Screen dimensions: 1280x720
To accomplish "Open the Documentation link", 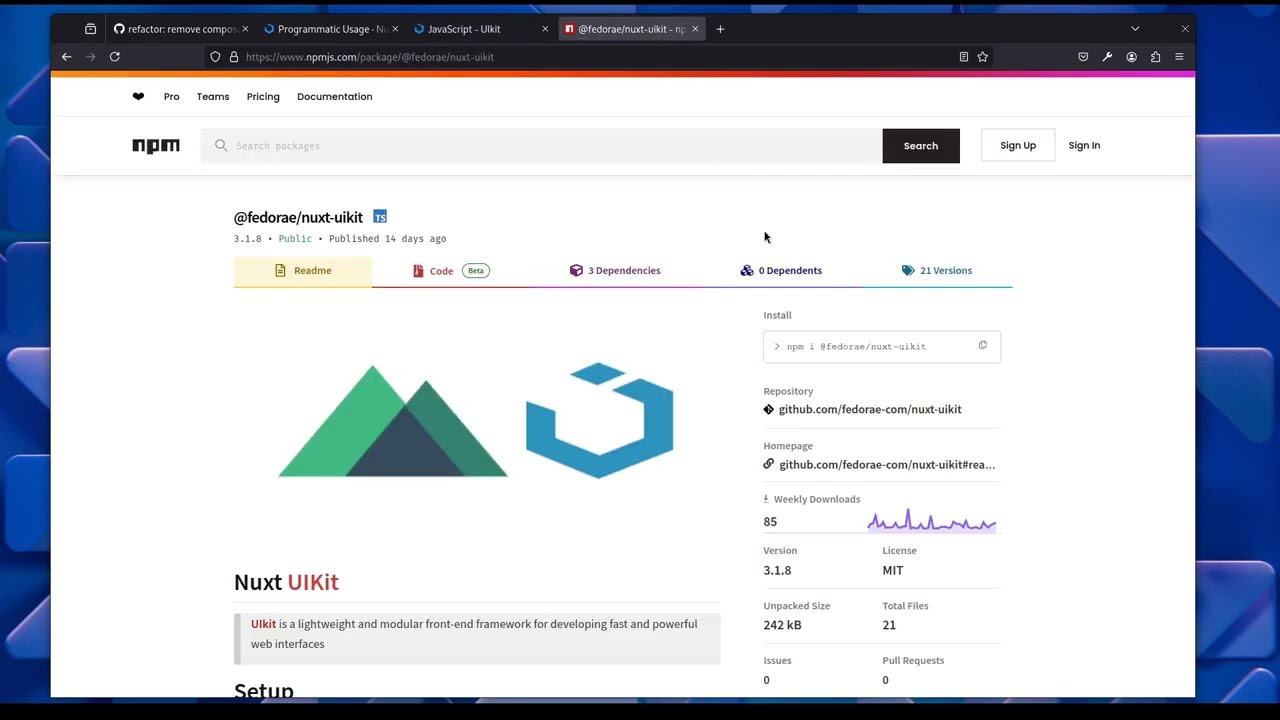I will pyautogui.click(x=335, y=97).
